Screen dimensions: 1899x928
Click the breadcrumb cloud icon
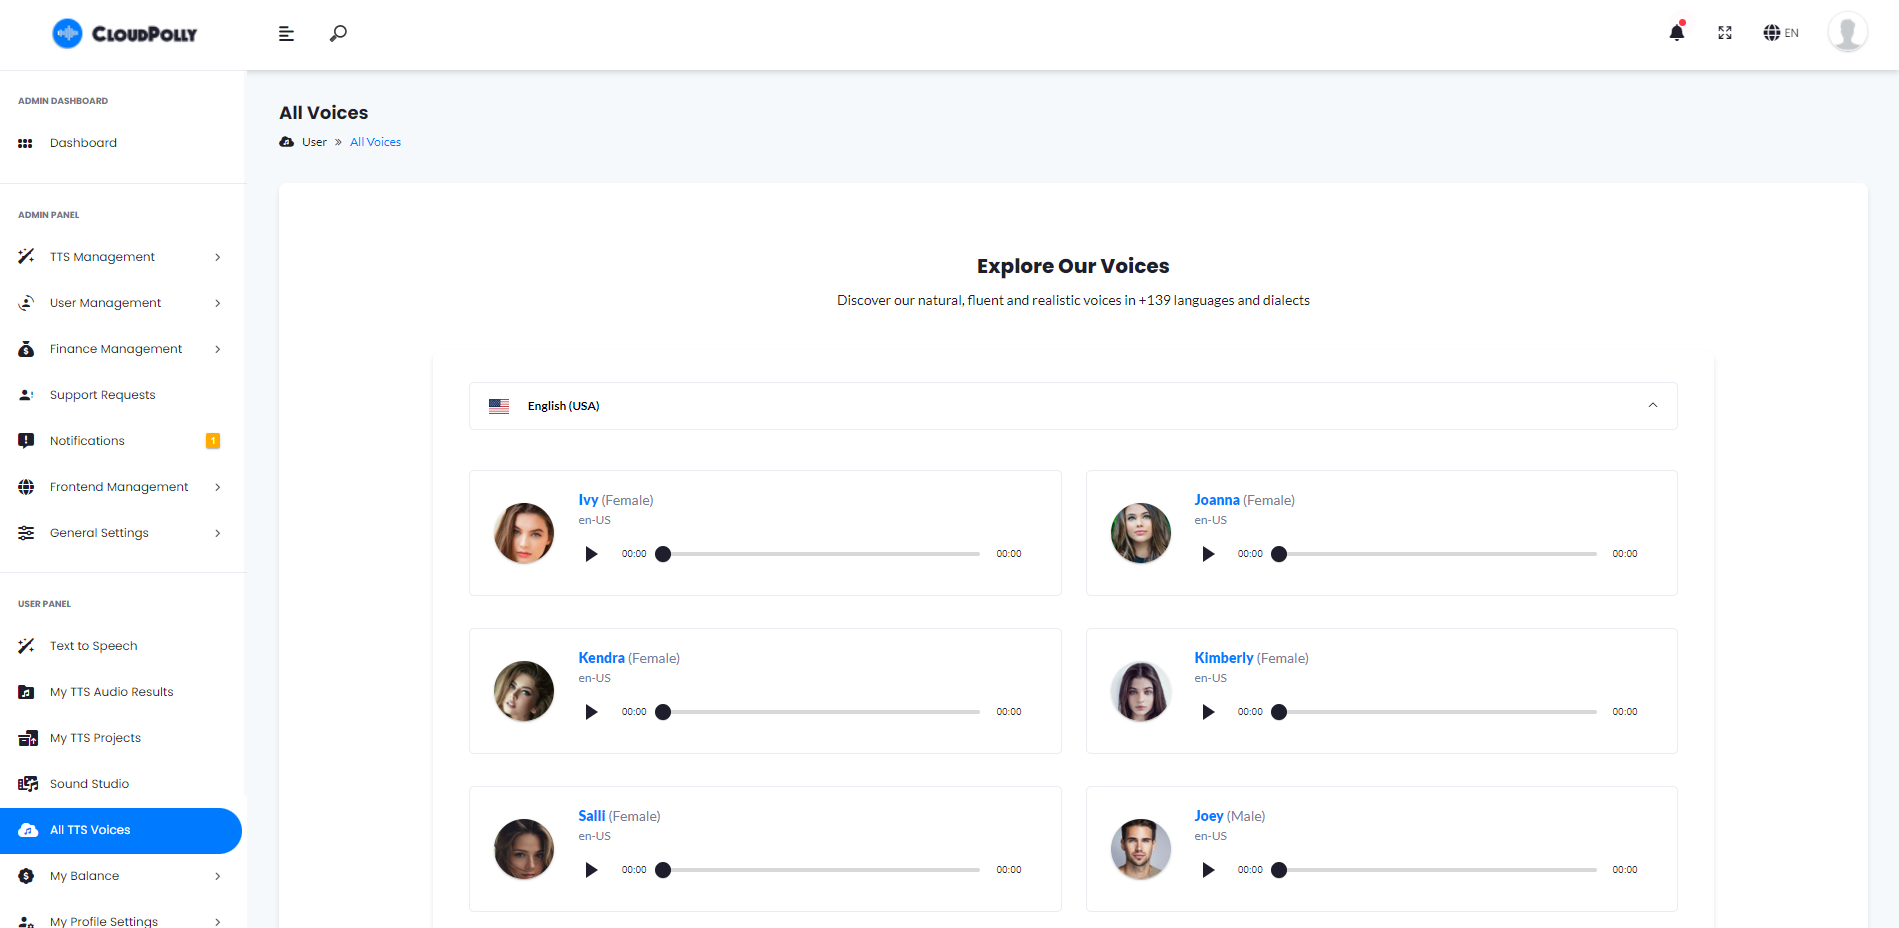coord(287,142)
